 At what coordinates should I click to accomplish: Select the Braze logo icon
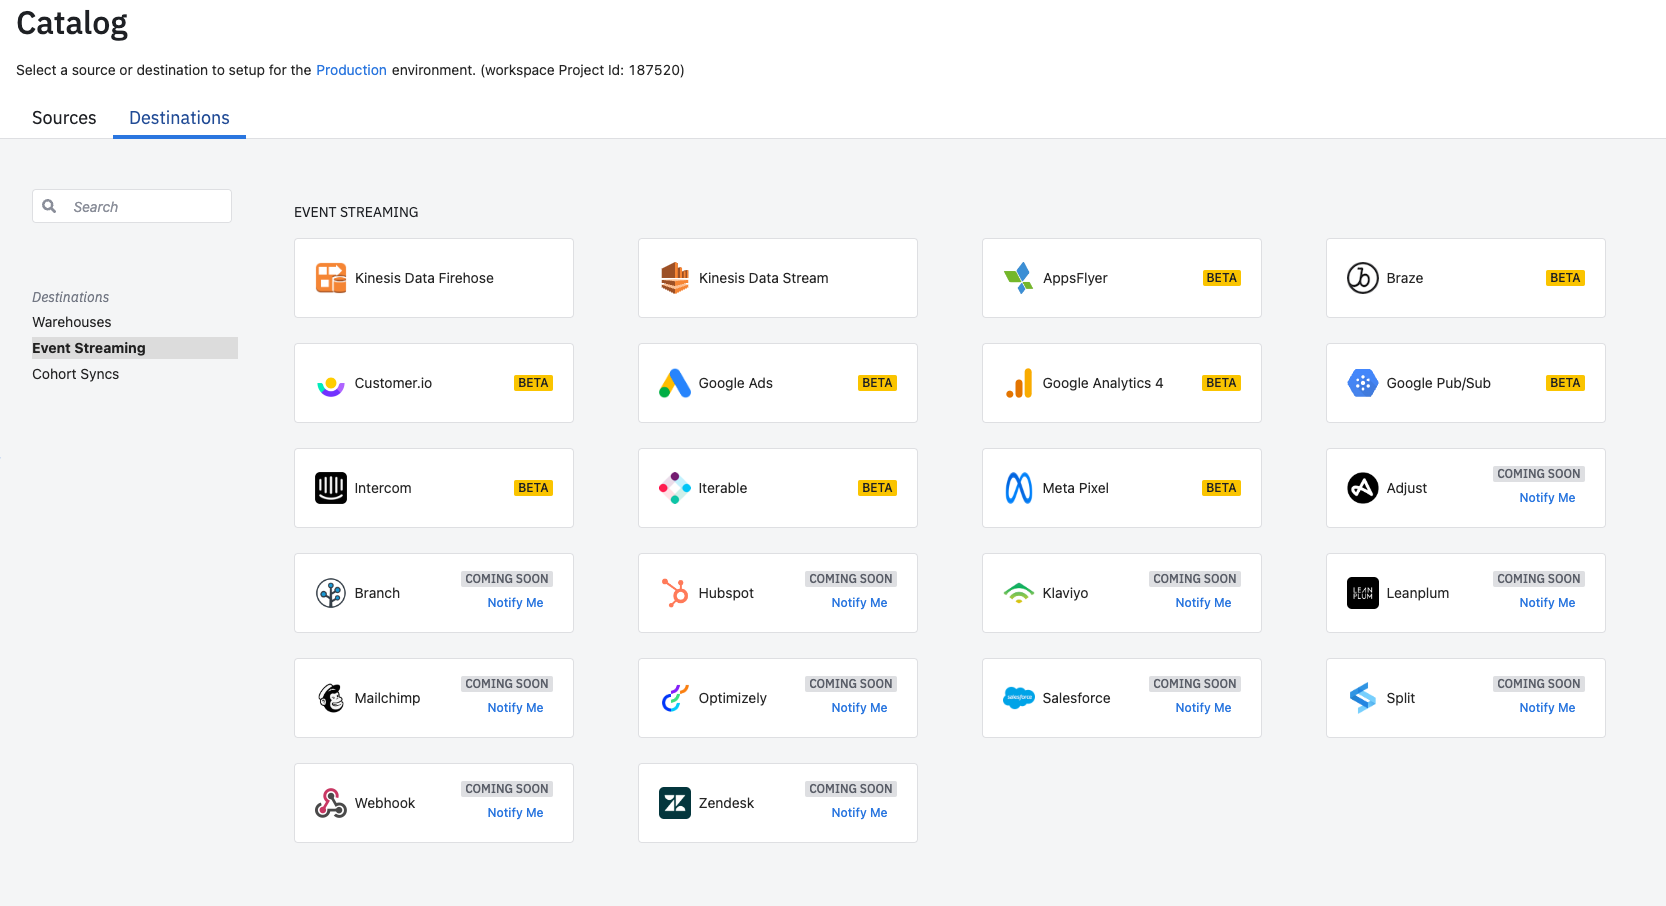(x=1363, y=278)
